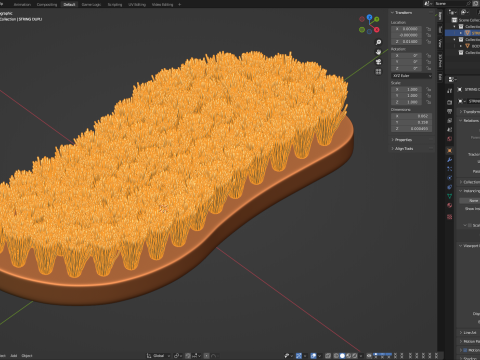Open the Object Constraints tab icon

[x=450, y=187]
